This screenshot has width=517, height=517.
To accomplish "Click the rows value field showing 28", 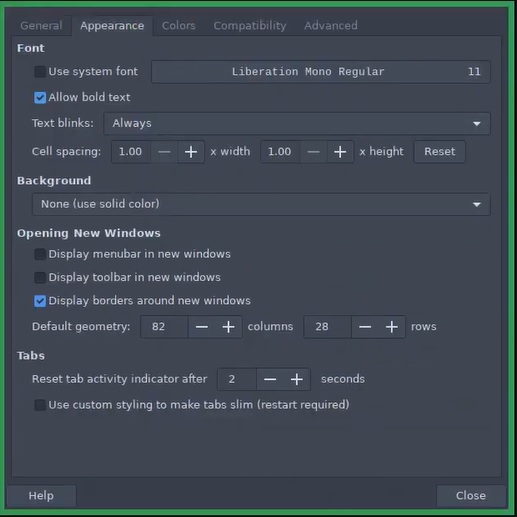I will pos(328,327).
